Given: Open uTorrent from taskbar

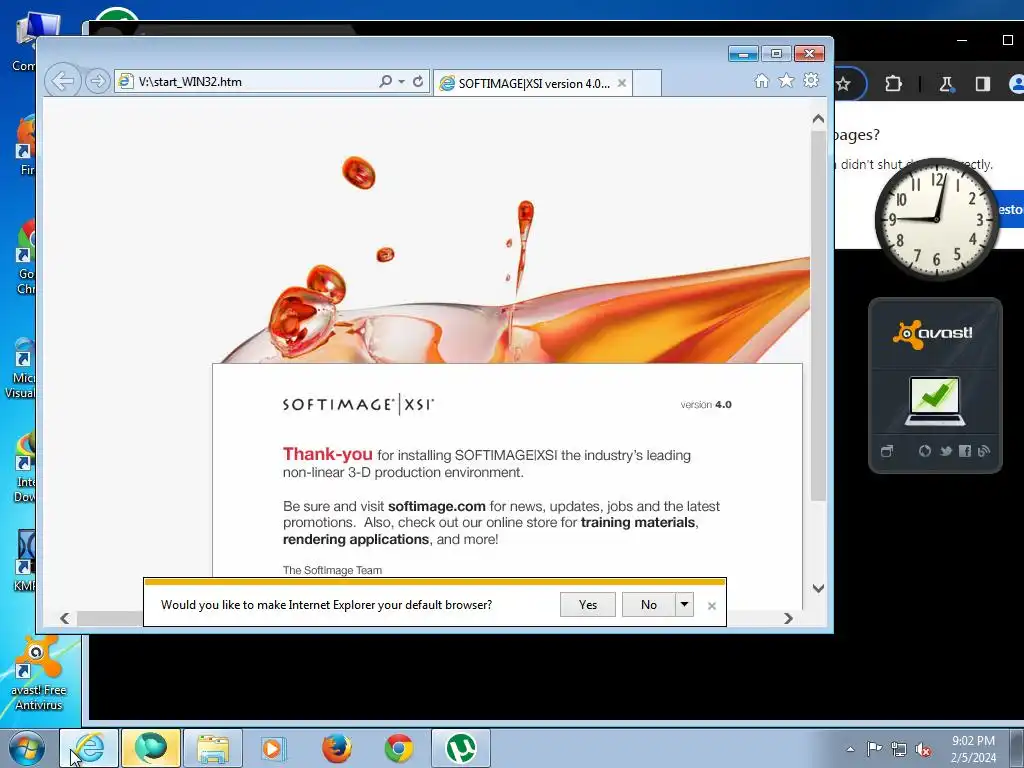Looking at the screenshot, I should (460, 748).
